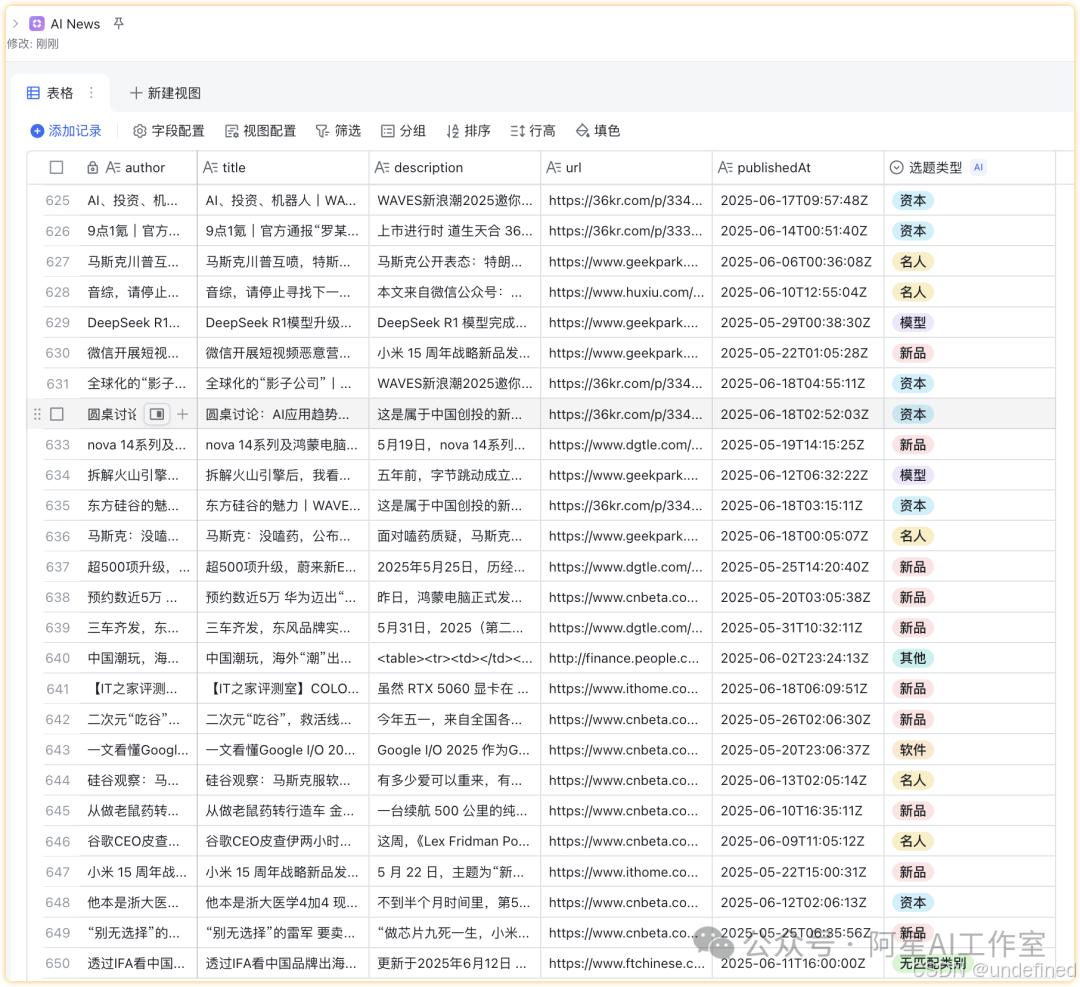The height and width of the screenshot is (987, 1080).
Task: Check the select-all checkbox in header
Action: click(x=56, y=167)
